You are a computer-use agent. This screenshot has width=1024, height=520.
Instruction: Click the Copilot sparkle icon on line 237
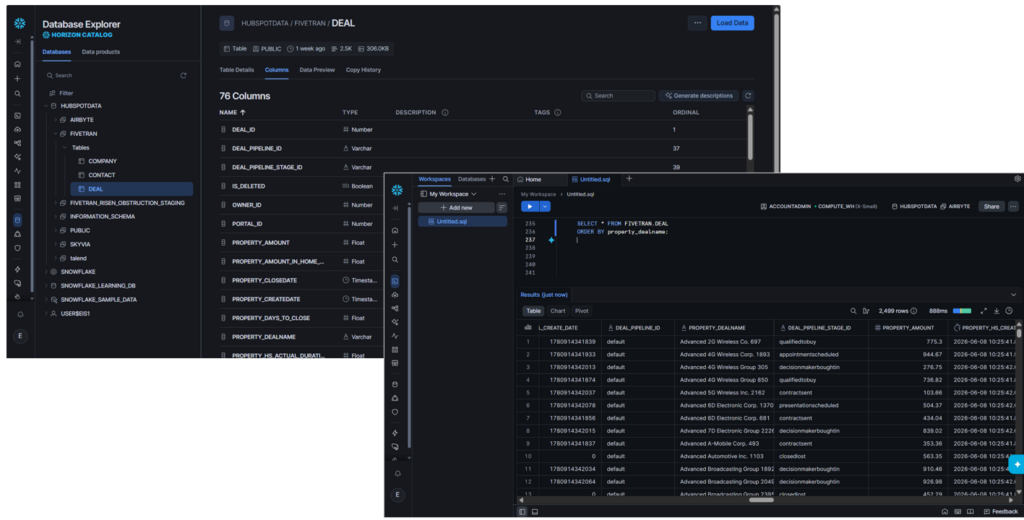pyautogui.click(x=551, y=240)
